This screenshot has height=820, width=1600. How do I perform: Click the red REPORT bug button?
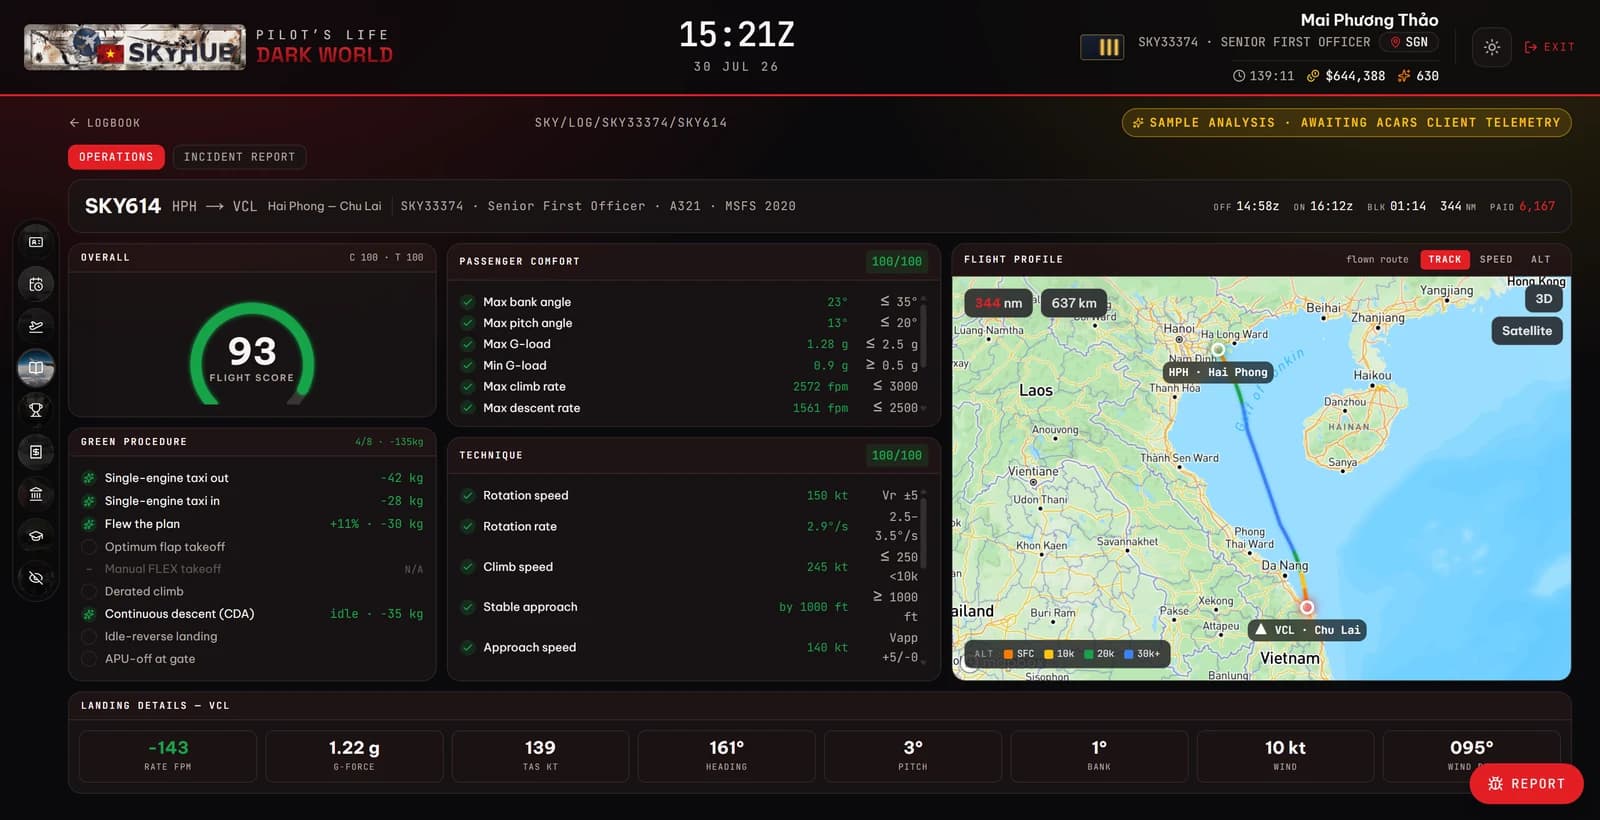coord(1526,784)
